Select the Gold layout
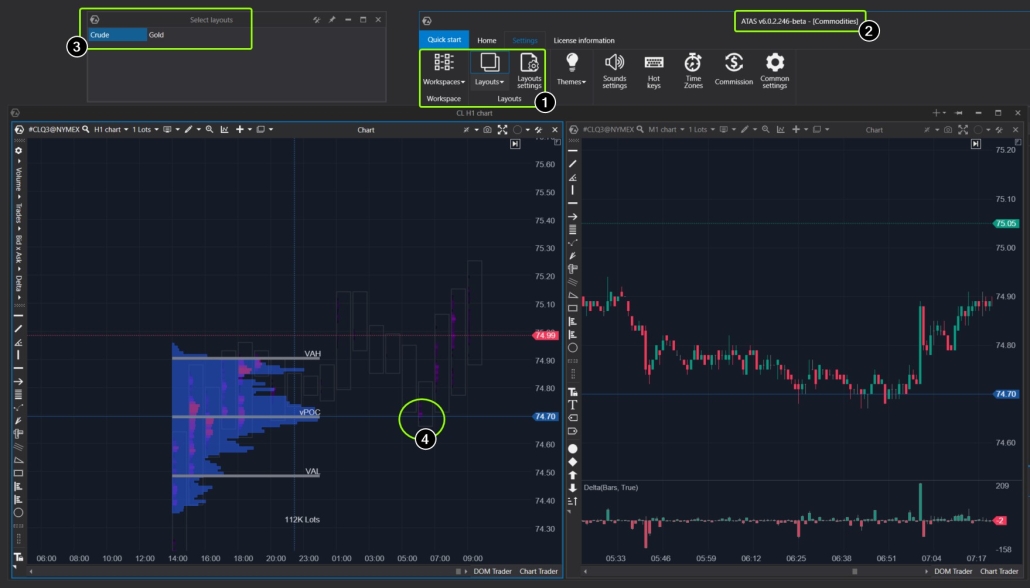Screen dimensions: 1030x588 click(x=157, y=35)
